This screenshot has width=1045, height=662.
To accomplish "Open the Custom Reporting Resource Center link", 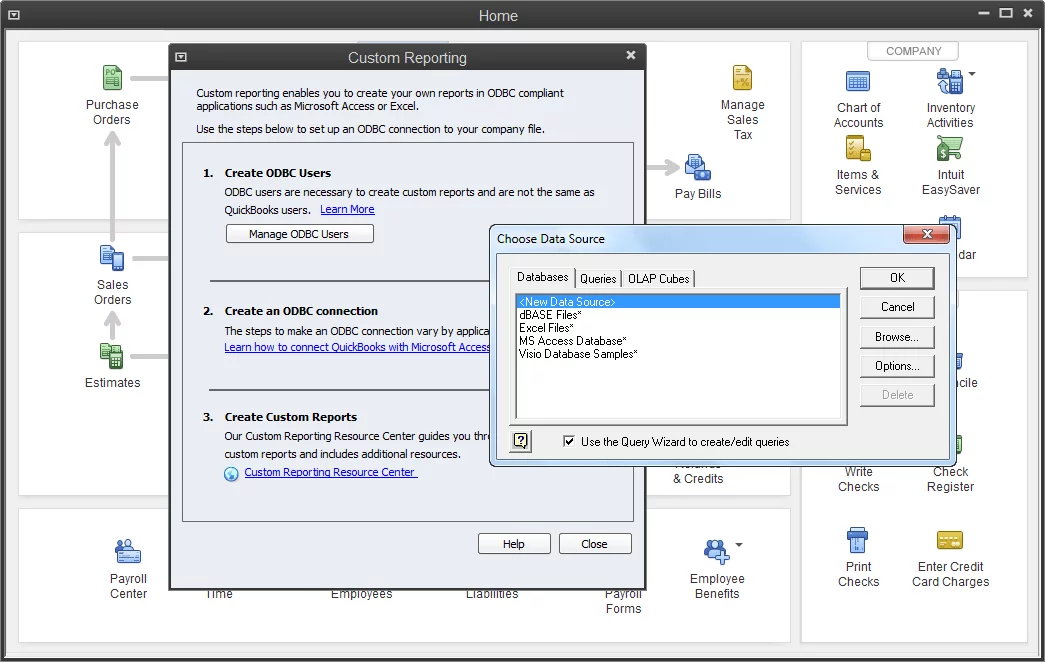I will point(330,471).
